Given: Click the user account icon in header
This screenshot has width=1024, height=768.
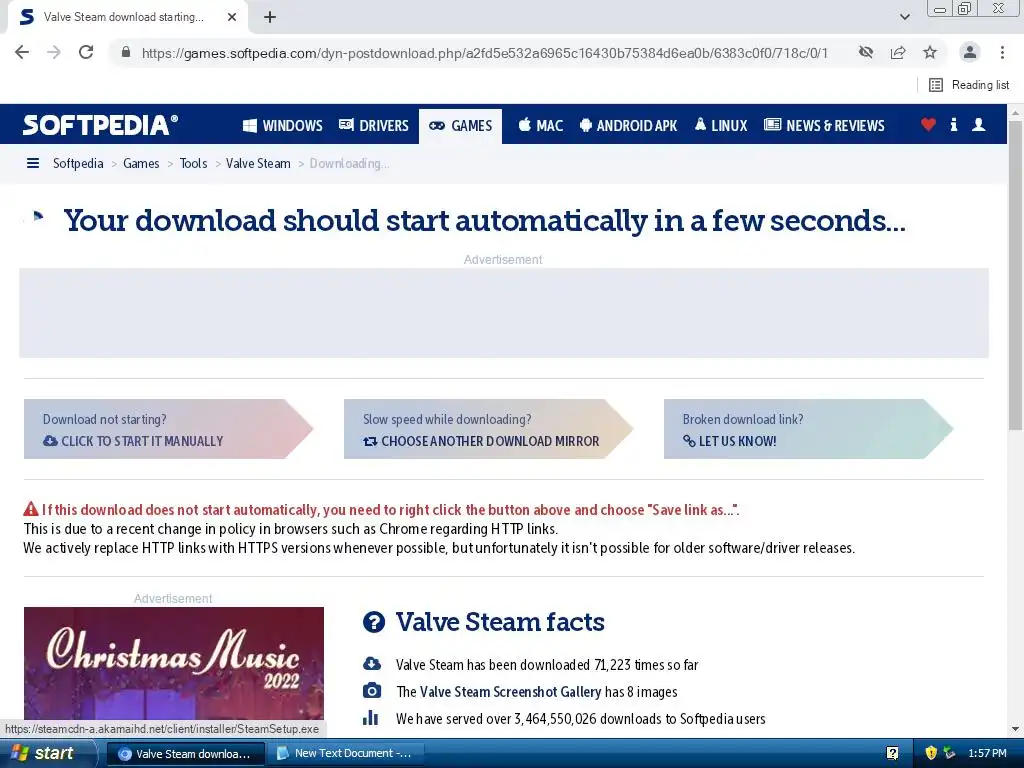Looking at the screenshot, I should (978, 124).
